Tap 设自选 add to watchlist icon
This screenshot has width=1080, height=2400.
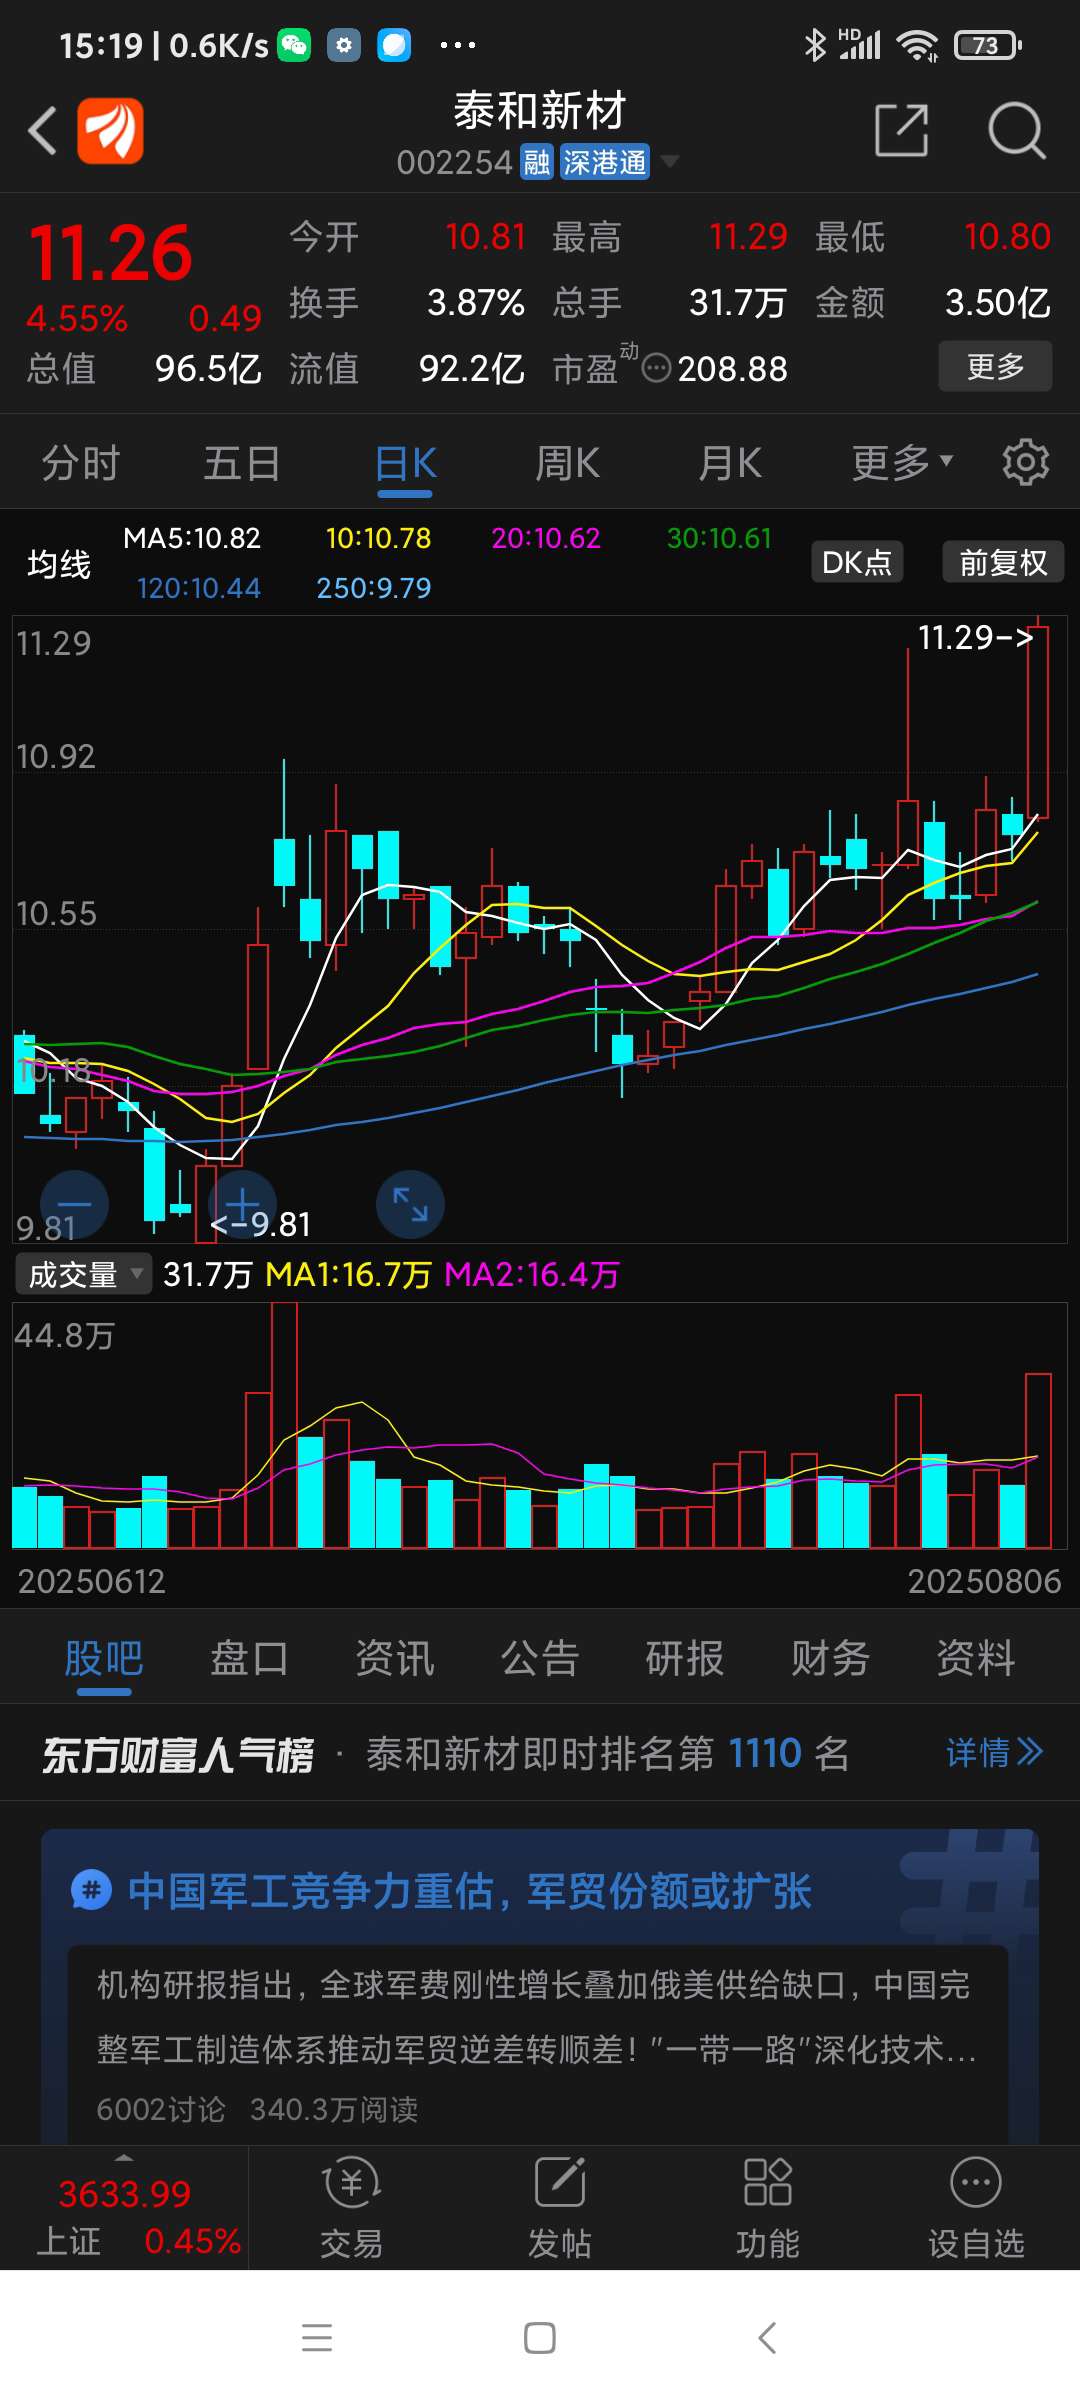[976, 2208]
